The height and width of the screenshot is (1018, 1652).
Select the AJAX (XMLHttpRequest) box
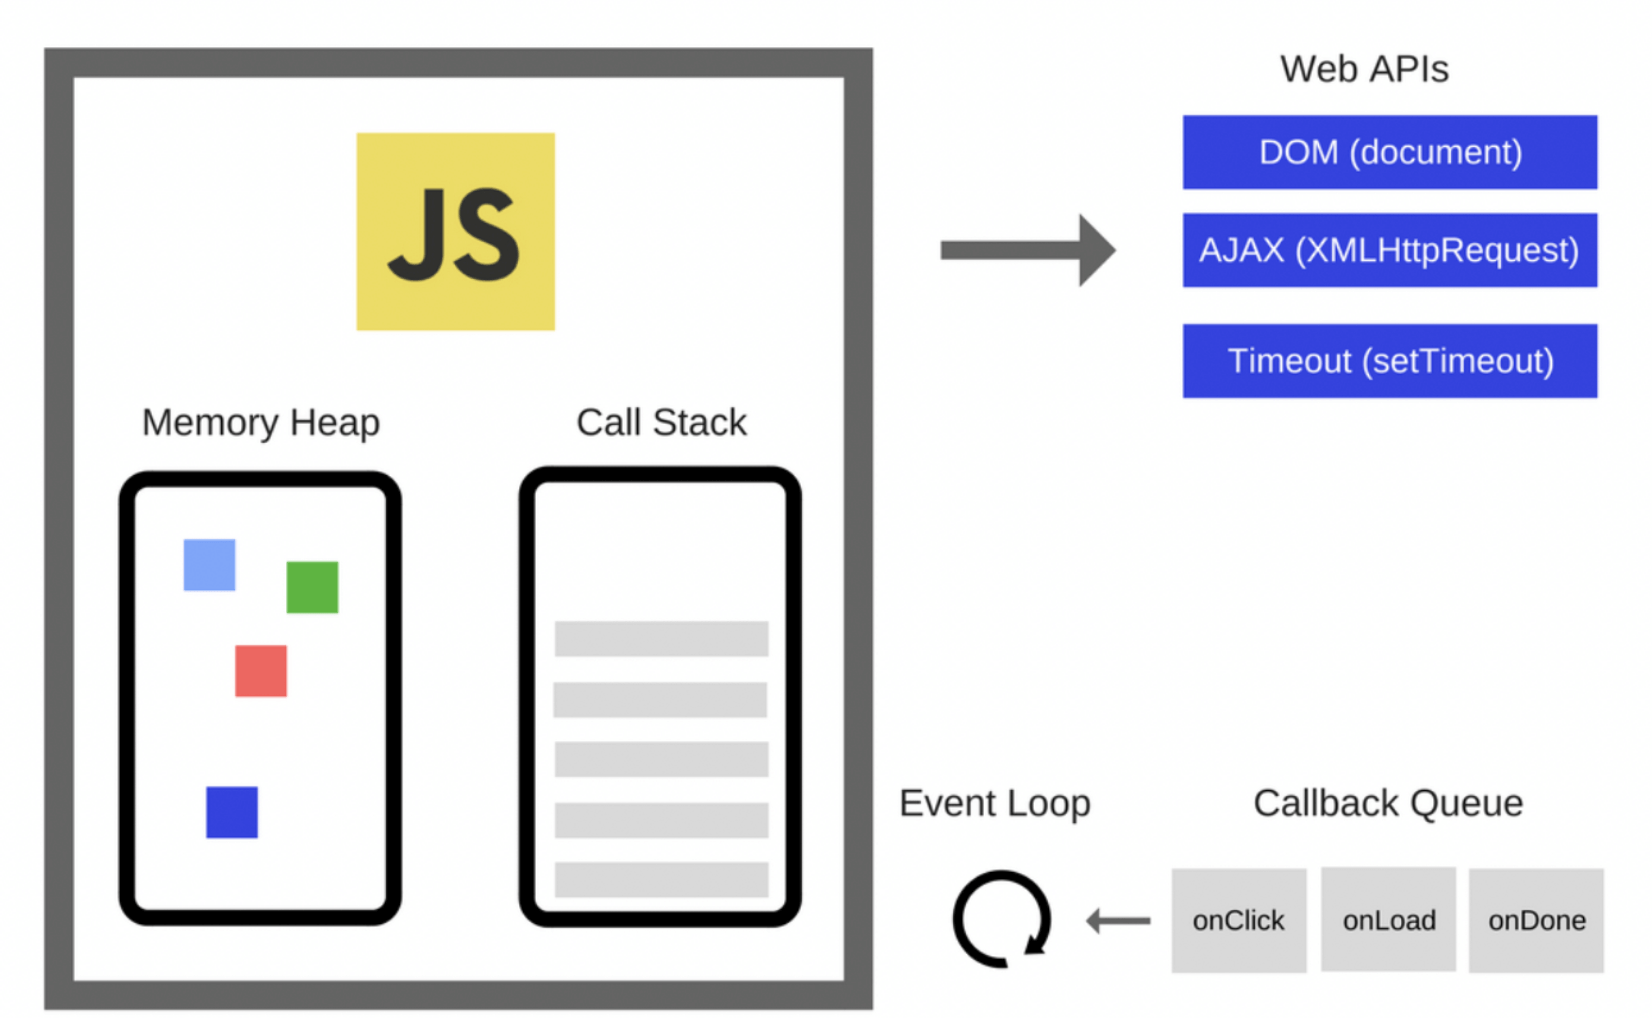click(1389, 250)
